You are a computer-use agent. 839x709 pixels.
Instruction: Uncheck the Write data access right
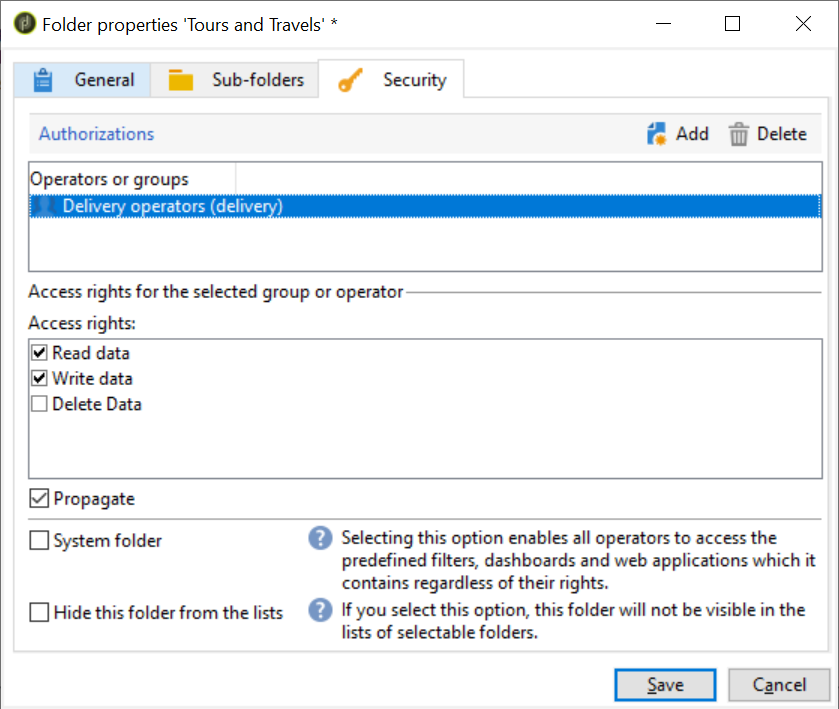coord(39,379)
